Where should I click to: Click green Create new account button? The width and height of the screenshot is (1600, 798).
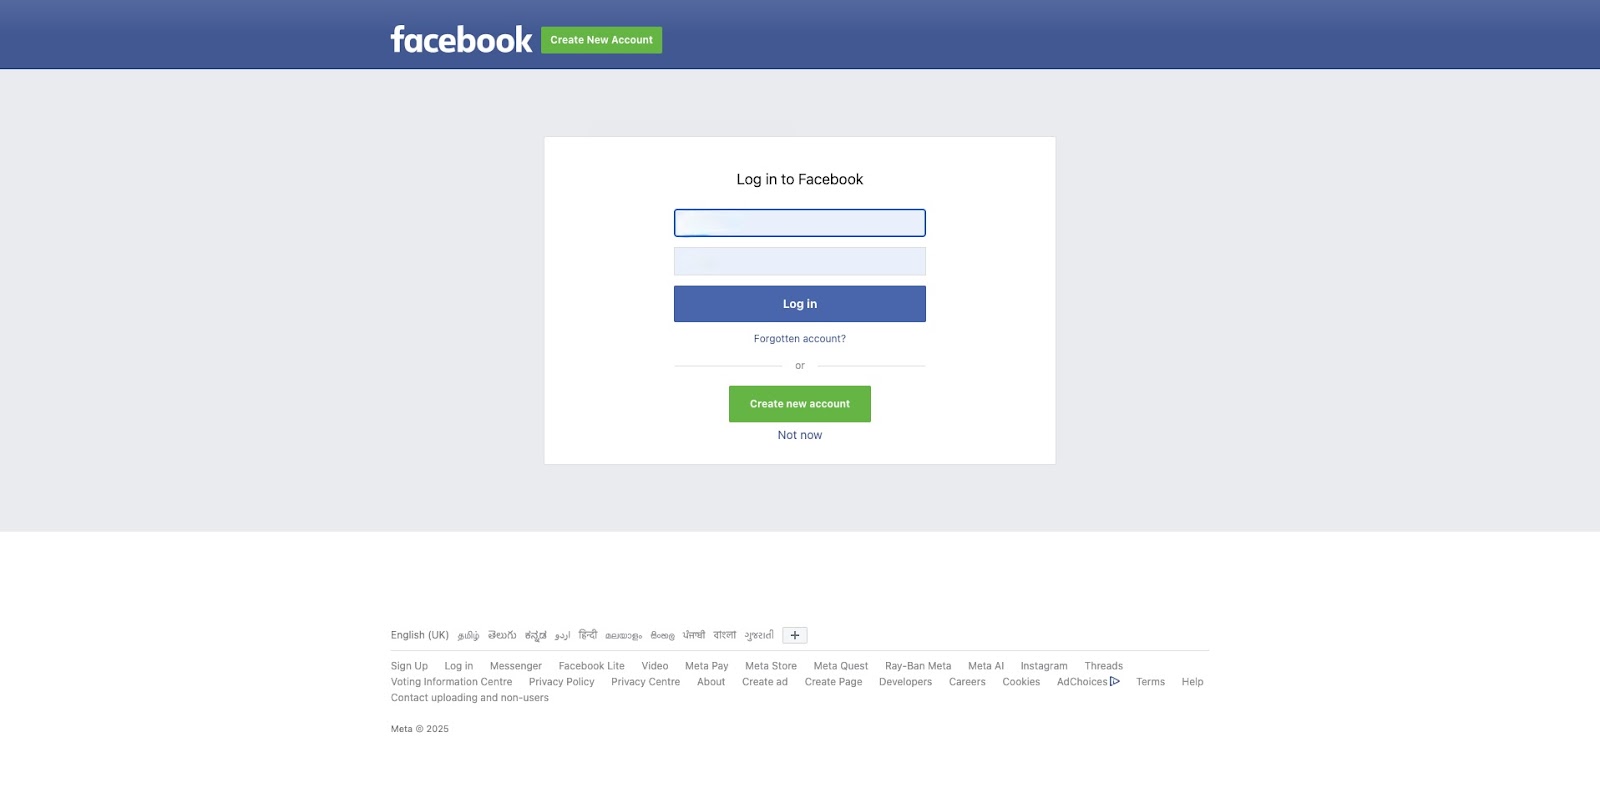pos(800,404)
